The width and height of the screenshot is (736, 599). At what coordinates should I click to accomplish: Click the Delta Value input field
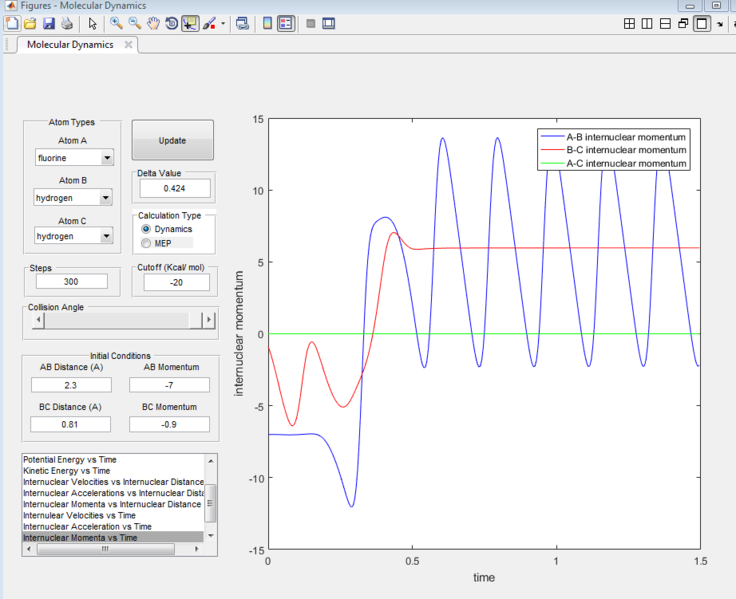click(x=175, y=188)
